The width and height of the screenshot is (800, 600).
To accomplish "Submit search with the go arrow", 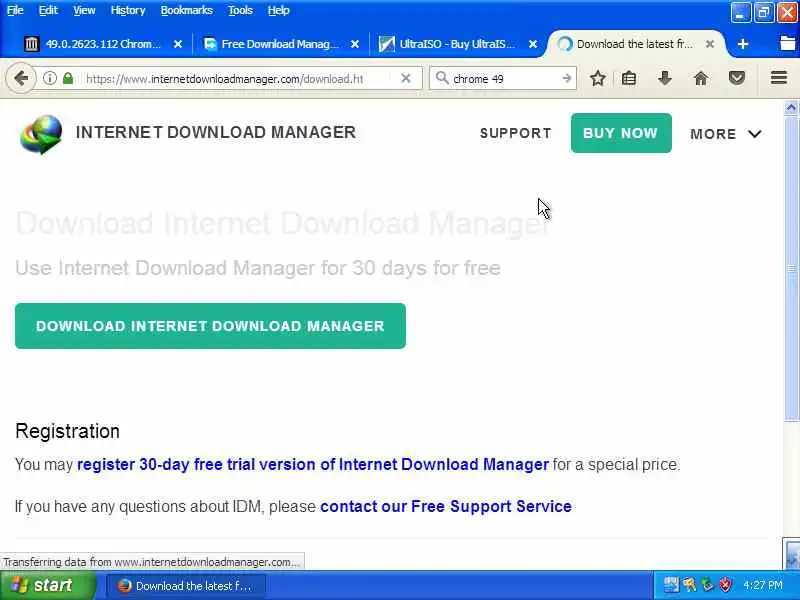I will click(x=567, y=78).
